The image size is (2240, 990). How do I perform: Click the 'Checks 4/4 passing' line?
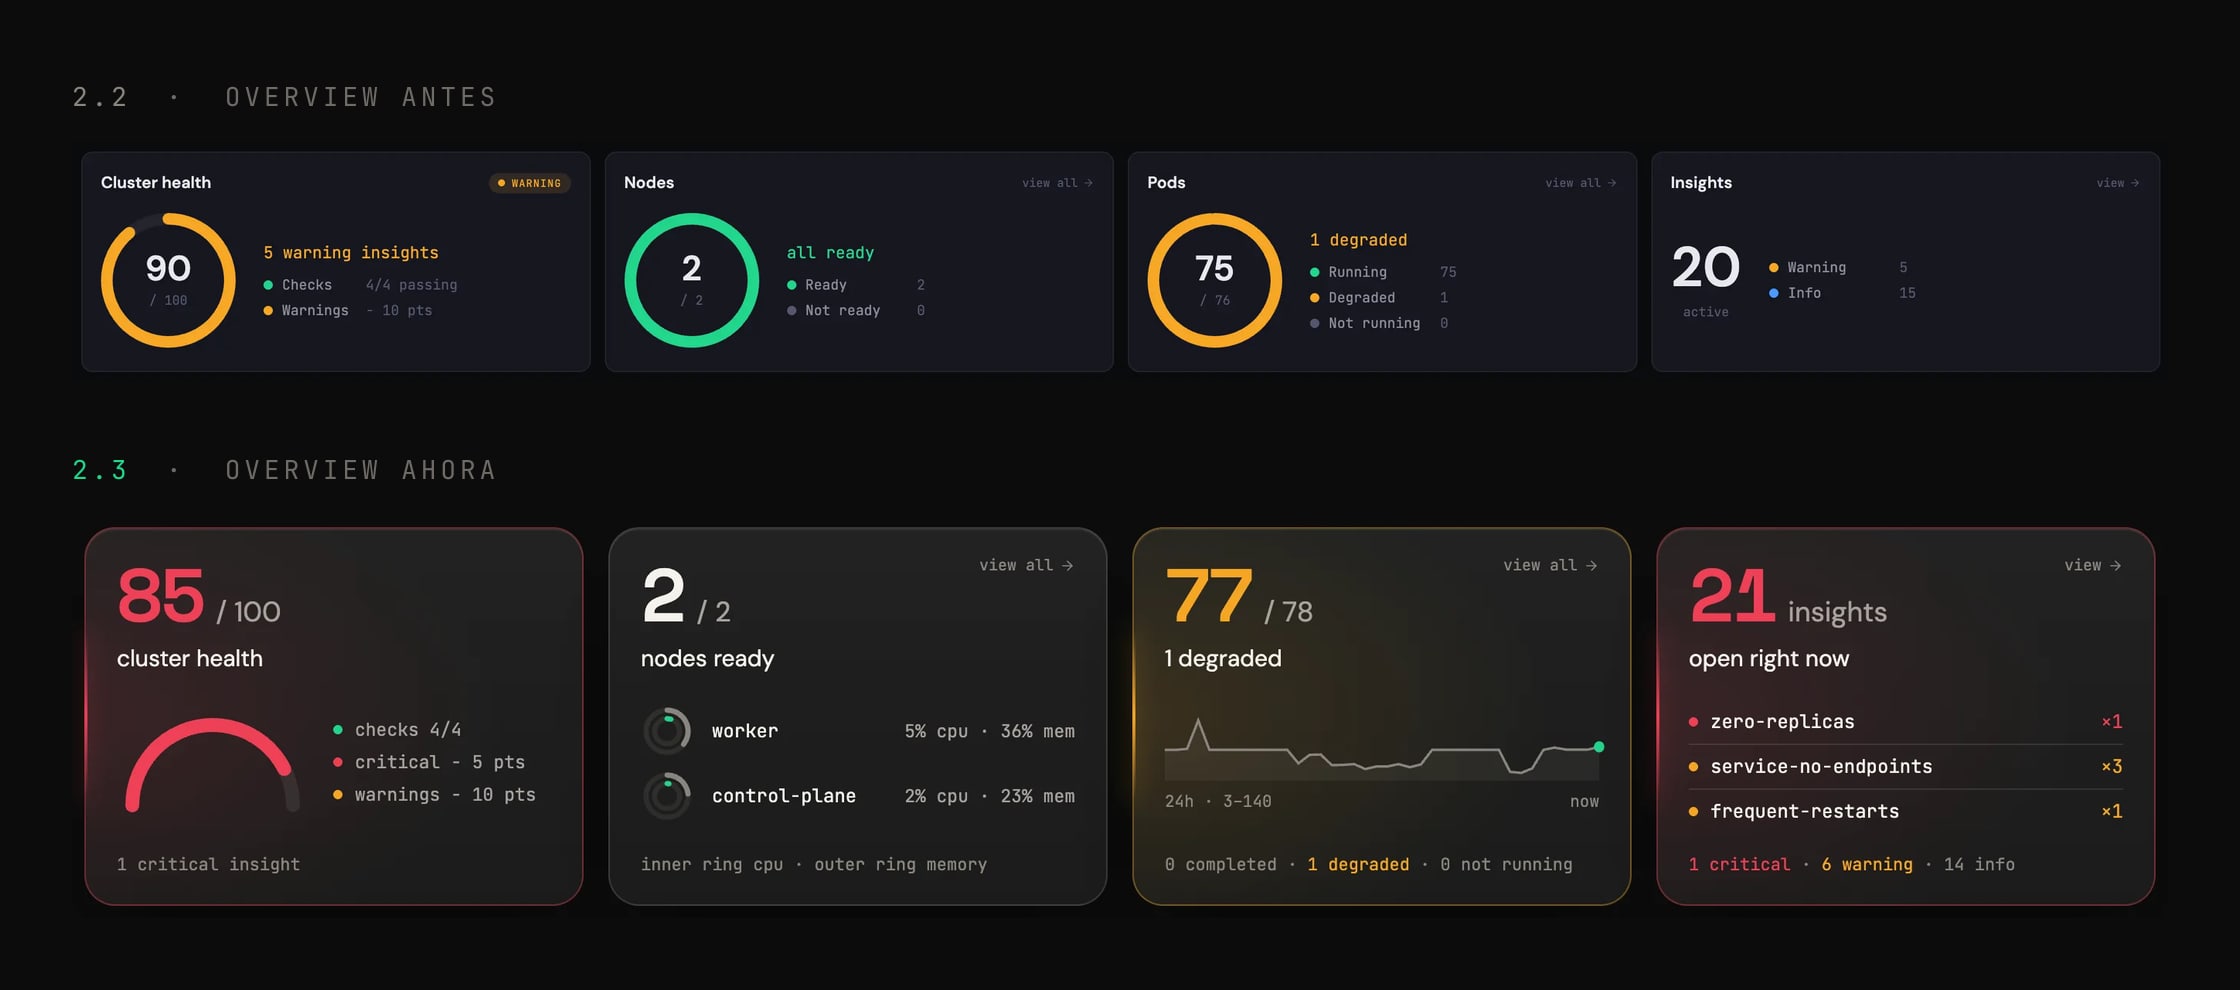point(360,285)
